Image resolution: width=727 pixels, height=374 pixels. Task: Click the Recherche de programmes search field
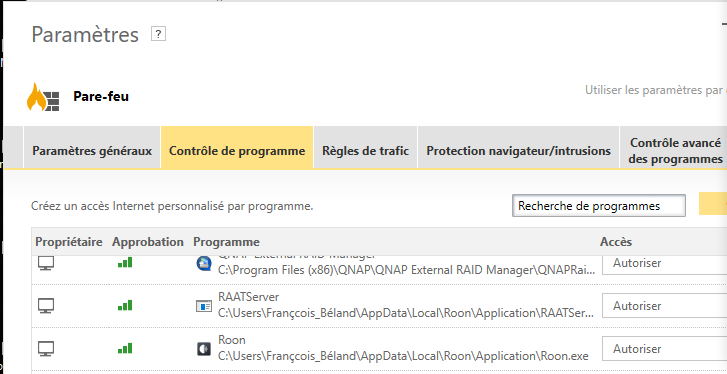coord(599,206)
